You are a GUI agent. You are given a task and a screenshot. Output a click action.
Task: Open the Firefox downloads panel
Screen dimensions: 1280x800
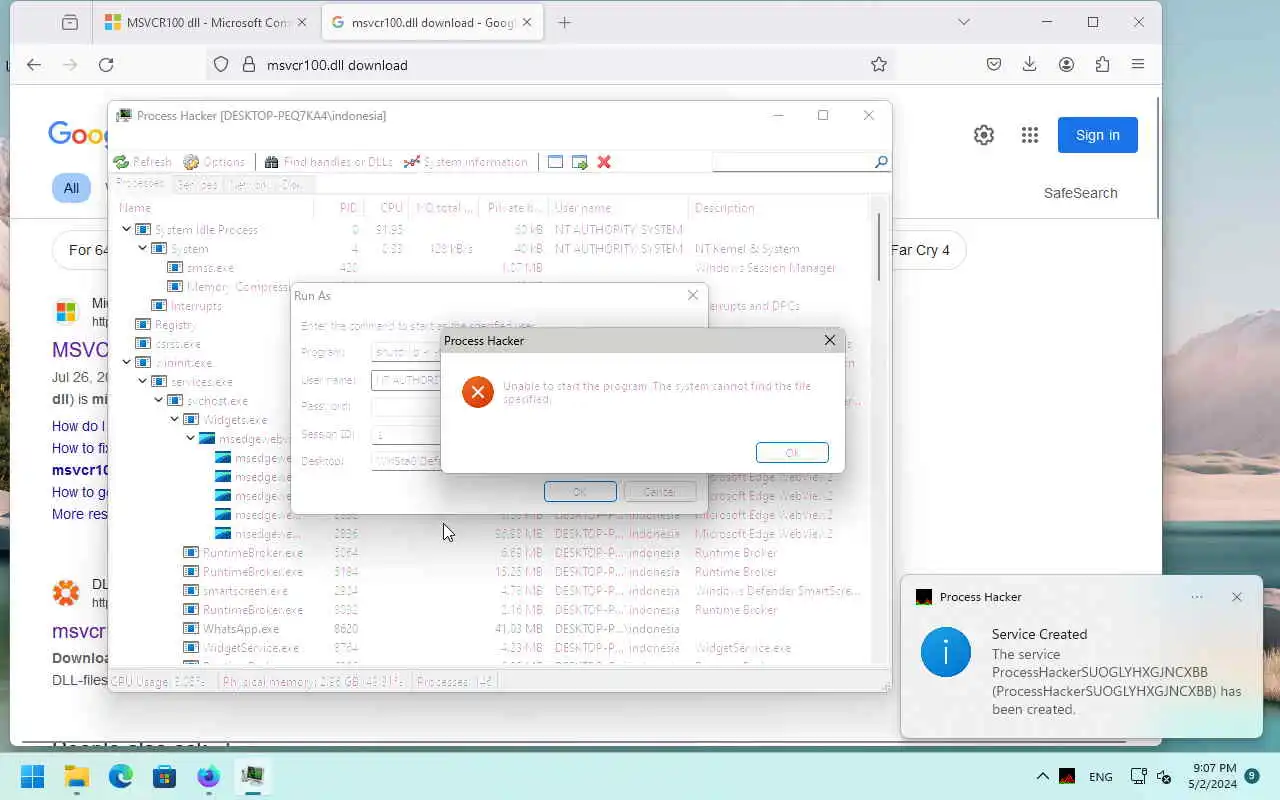point(1030,65)
